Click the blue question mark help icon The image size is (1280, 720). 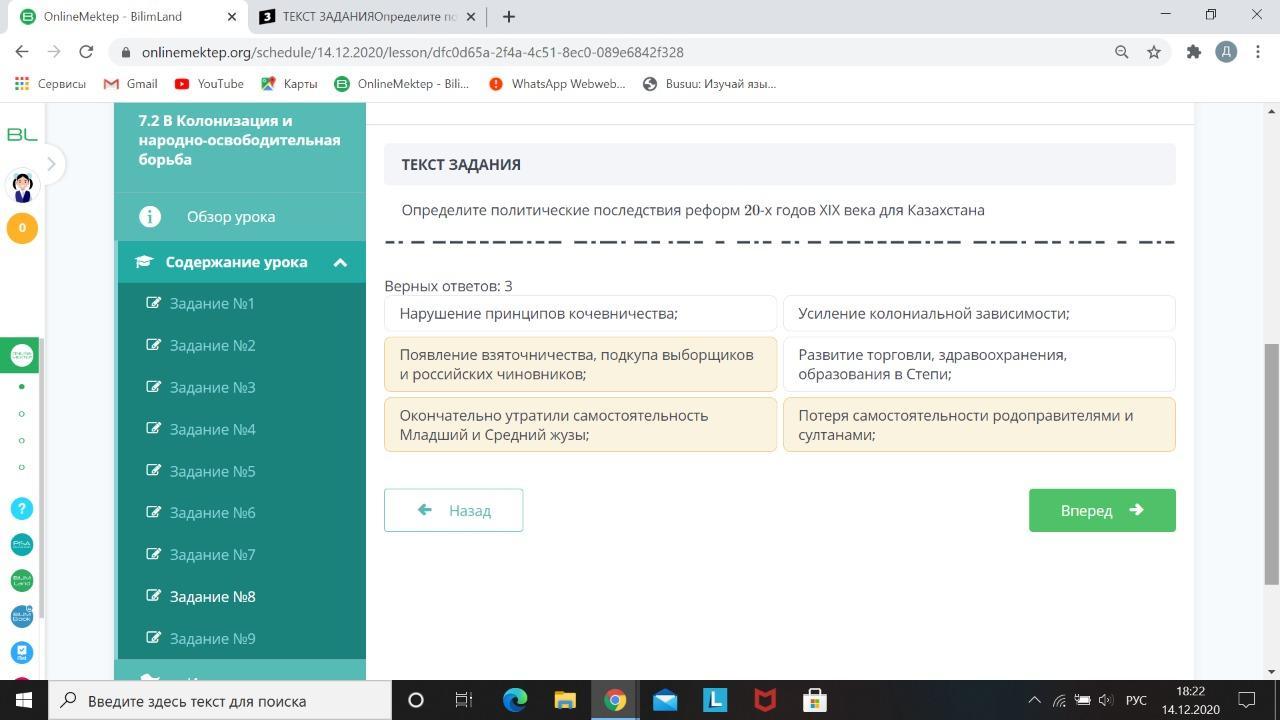coord(22,508)
